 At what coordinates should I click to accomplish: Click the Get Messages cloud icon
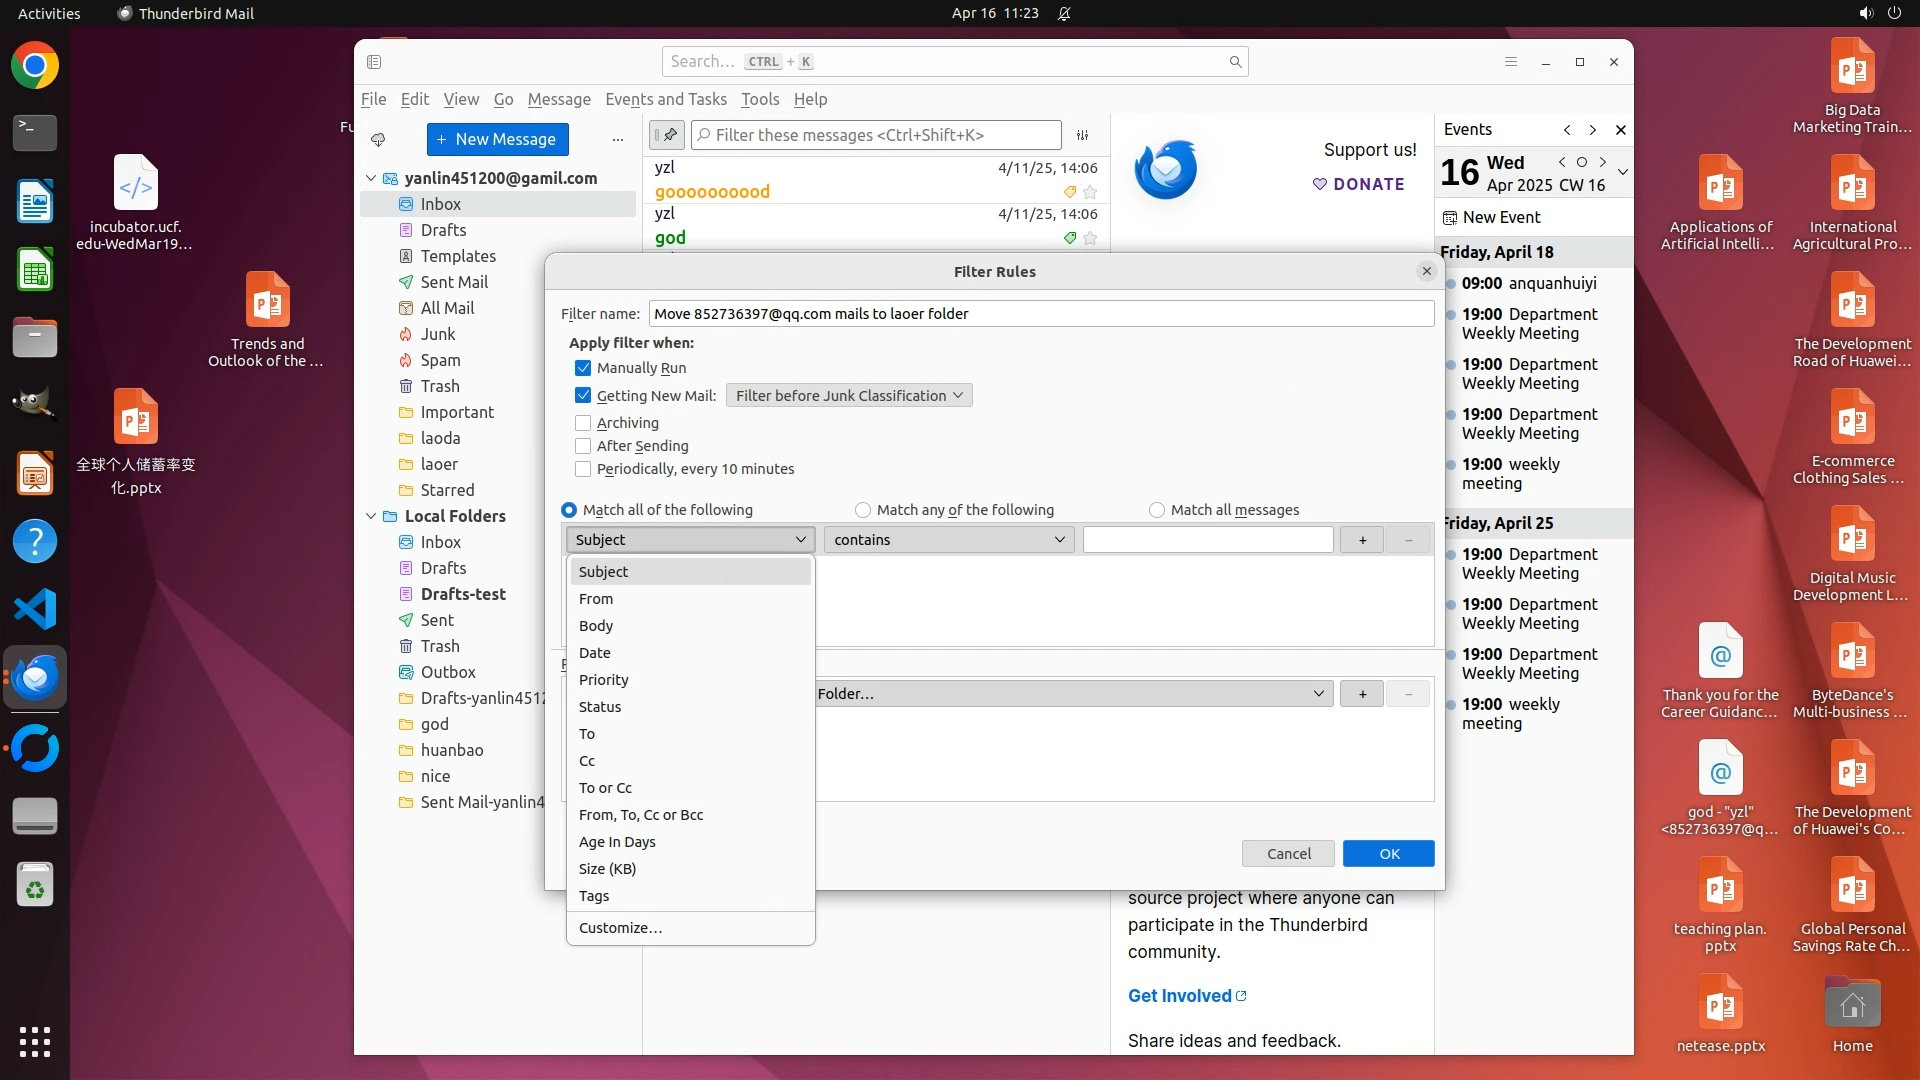(x=378, y=139)
